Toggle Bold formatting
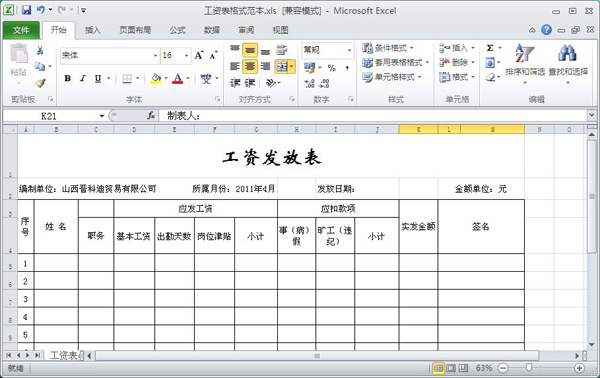Screen dimensions: 600x378 pos(68,78)
